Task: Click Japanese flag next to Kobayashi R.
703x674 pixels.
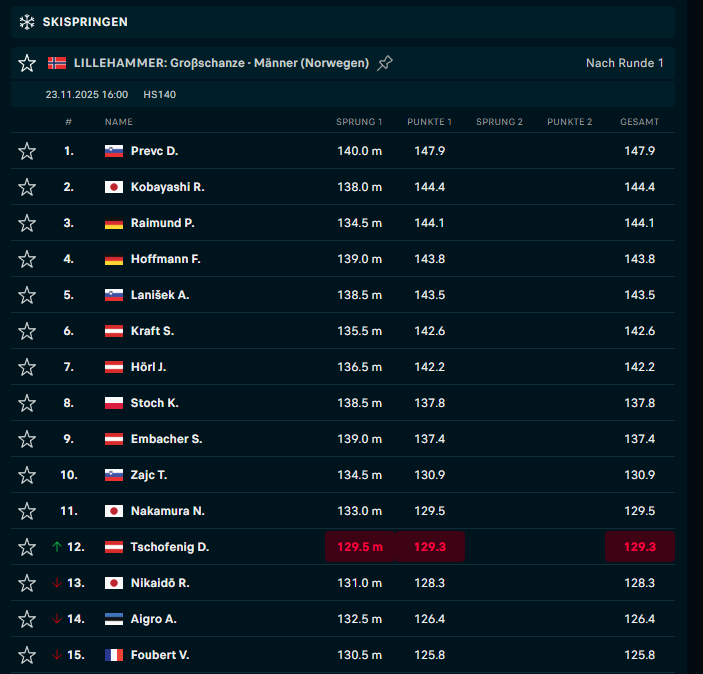Action: pos(114,187)
